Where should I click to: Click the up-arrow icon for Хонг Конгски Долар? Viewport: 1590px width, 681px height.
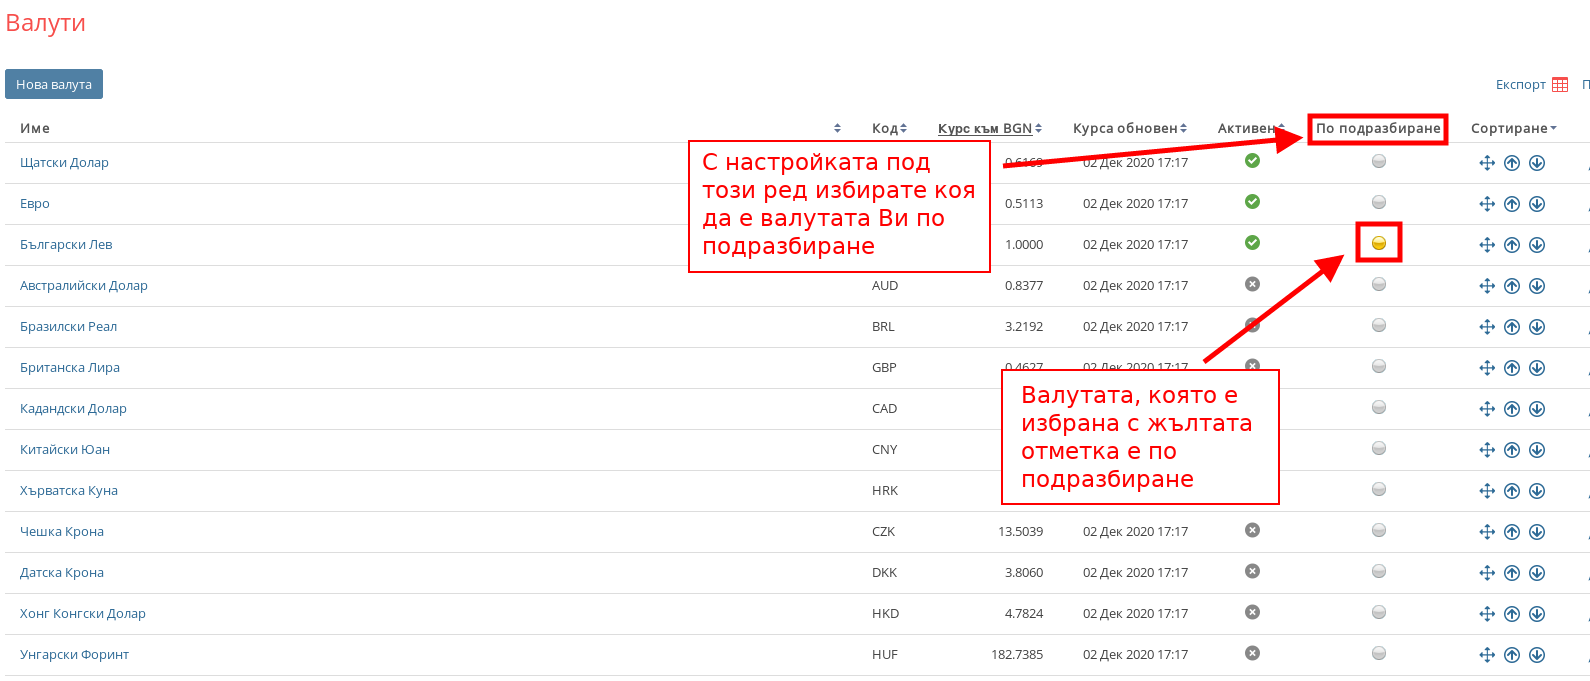pos(1512,614)
